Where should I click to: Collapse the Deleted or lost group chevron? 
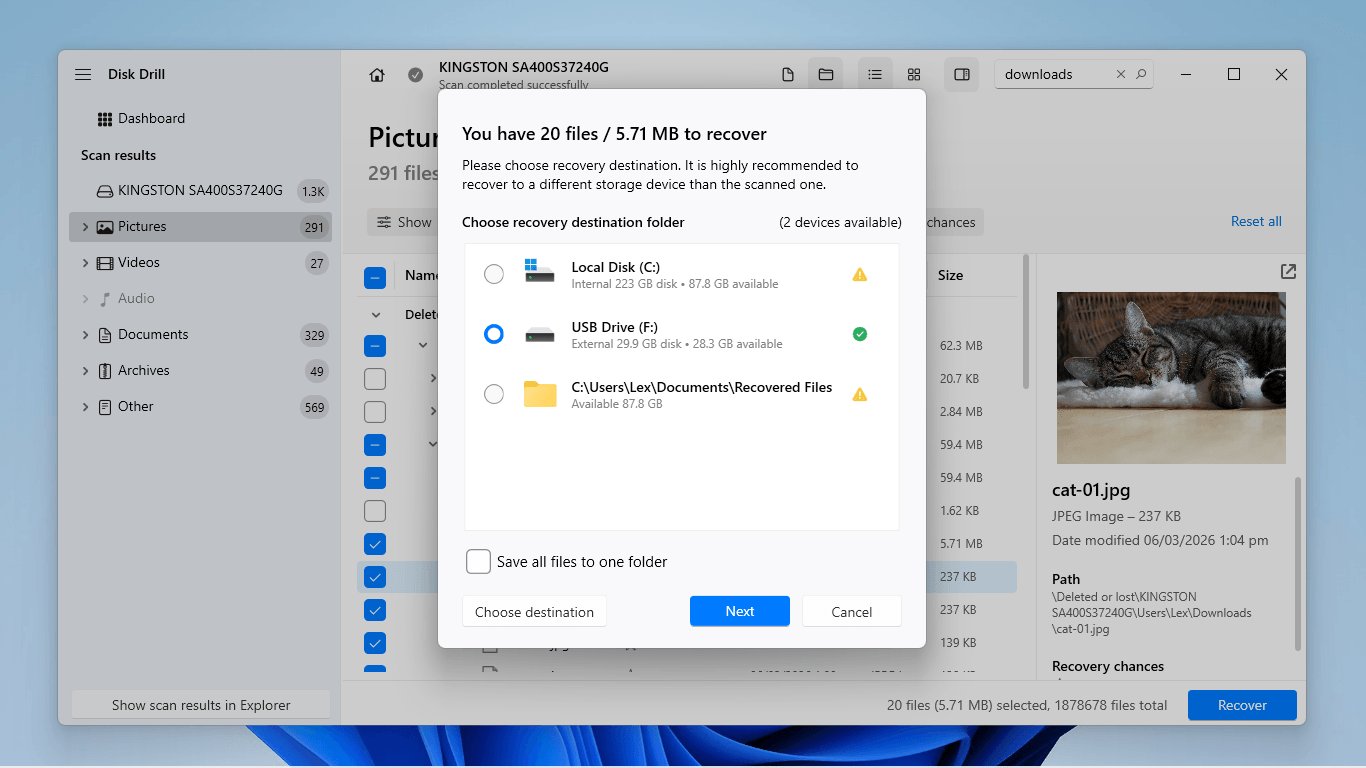(375, 314)
